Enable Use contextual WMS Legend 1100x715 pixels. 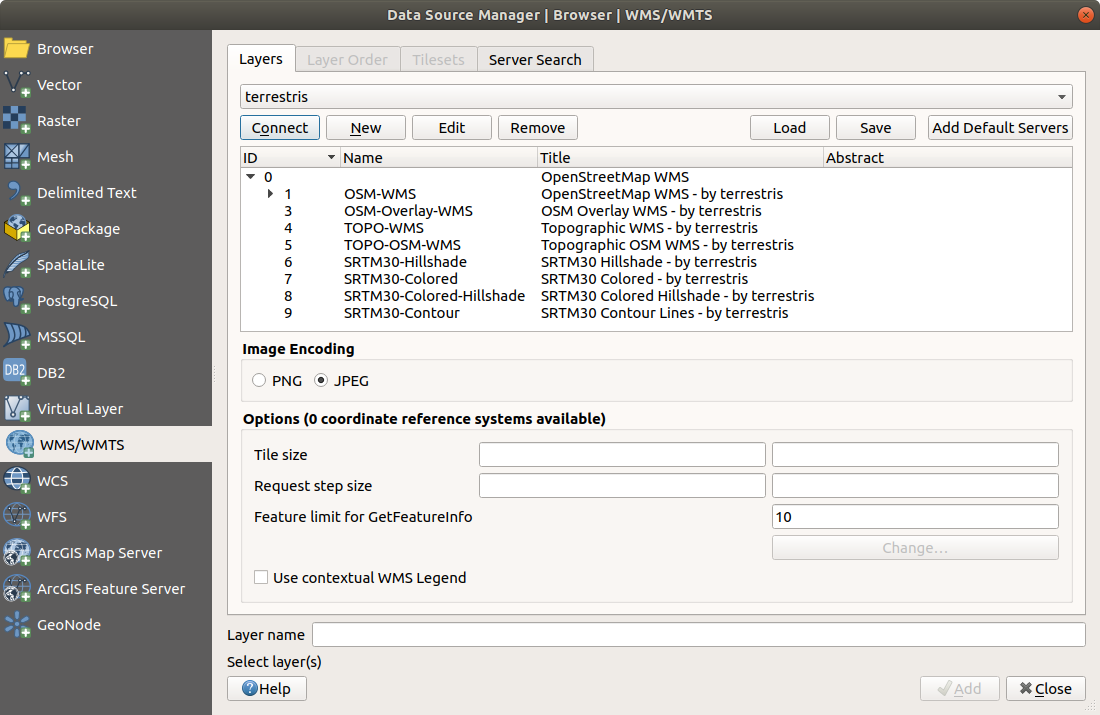[261, 578]
